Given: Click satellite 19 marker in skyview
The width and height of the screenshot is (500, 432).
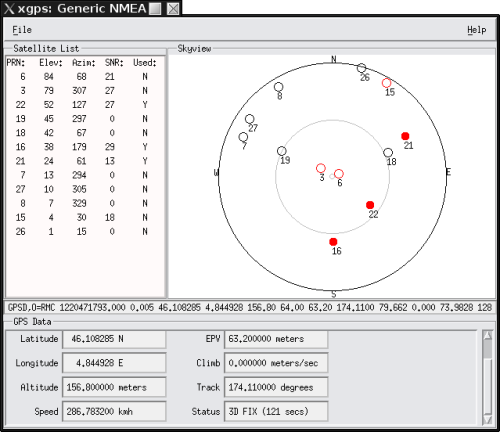Looking at the screenshot, I should point(282,151).
